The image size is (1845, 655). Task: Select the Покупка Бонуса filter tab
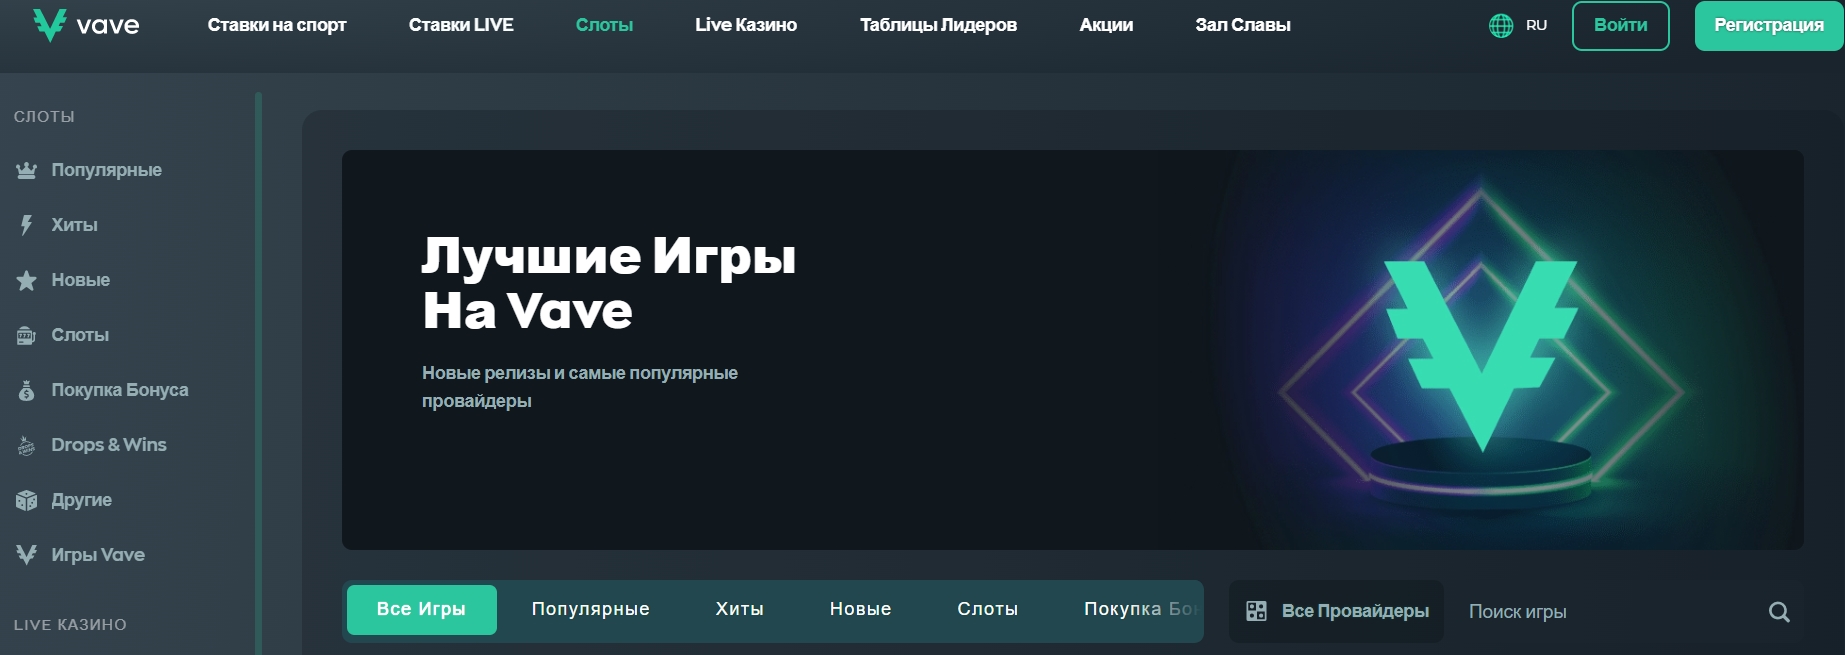1141,609
